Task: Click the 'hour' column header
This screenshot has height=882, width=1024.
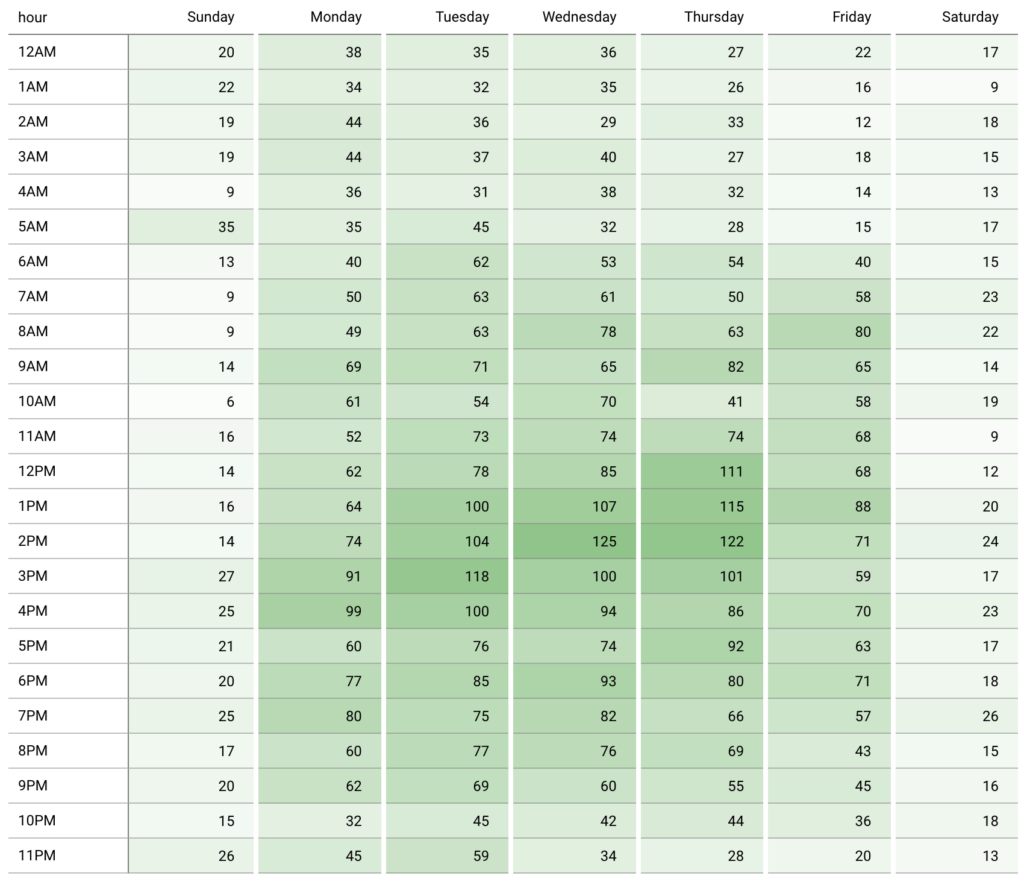Action: pyautogui.click(x=33, y=17)
